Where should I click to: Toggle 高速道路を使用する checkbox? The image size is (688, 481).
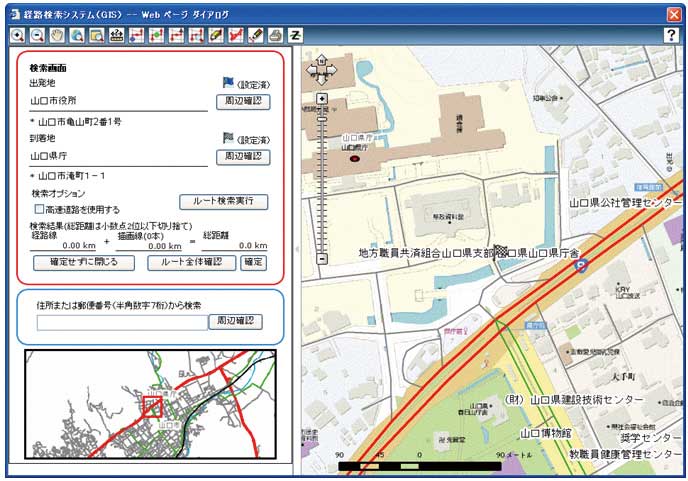click(x=39, y=210)
